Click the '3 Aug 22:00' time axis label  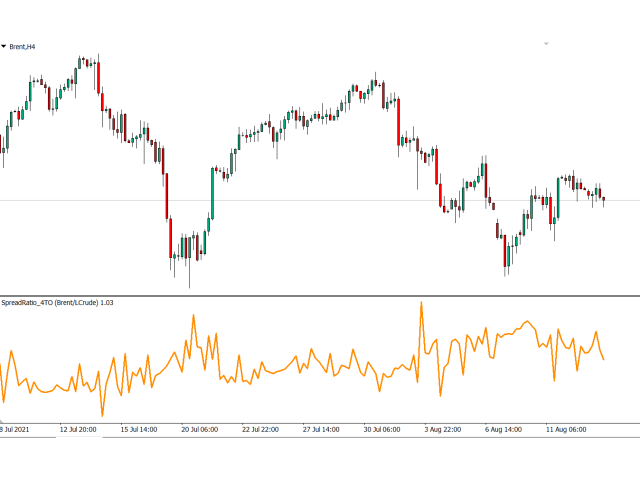(443, 430)
